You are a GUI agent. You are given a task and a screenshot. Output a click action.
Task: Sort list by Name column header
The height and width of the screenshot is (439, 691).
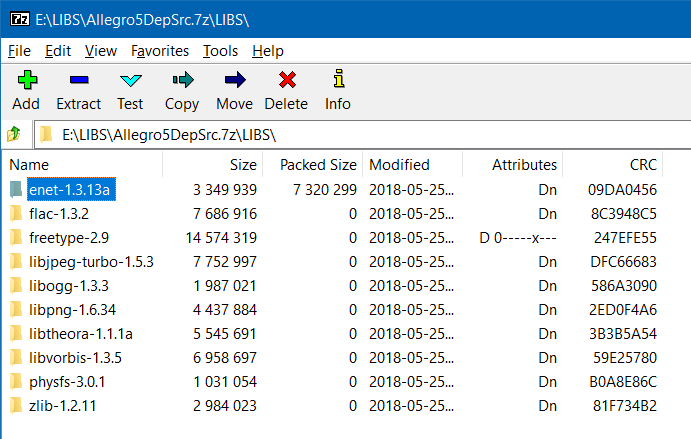(x=30, y=165)
